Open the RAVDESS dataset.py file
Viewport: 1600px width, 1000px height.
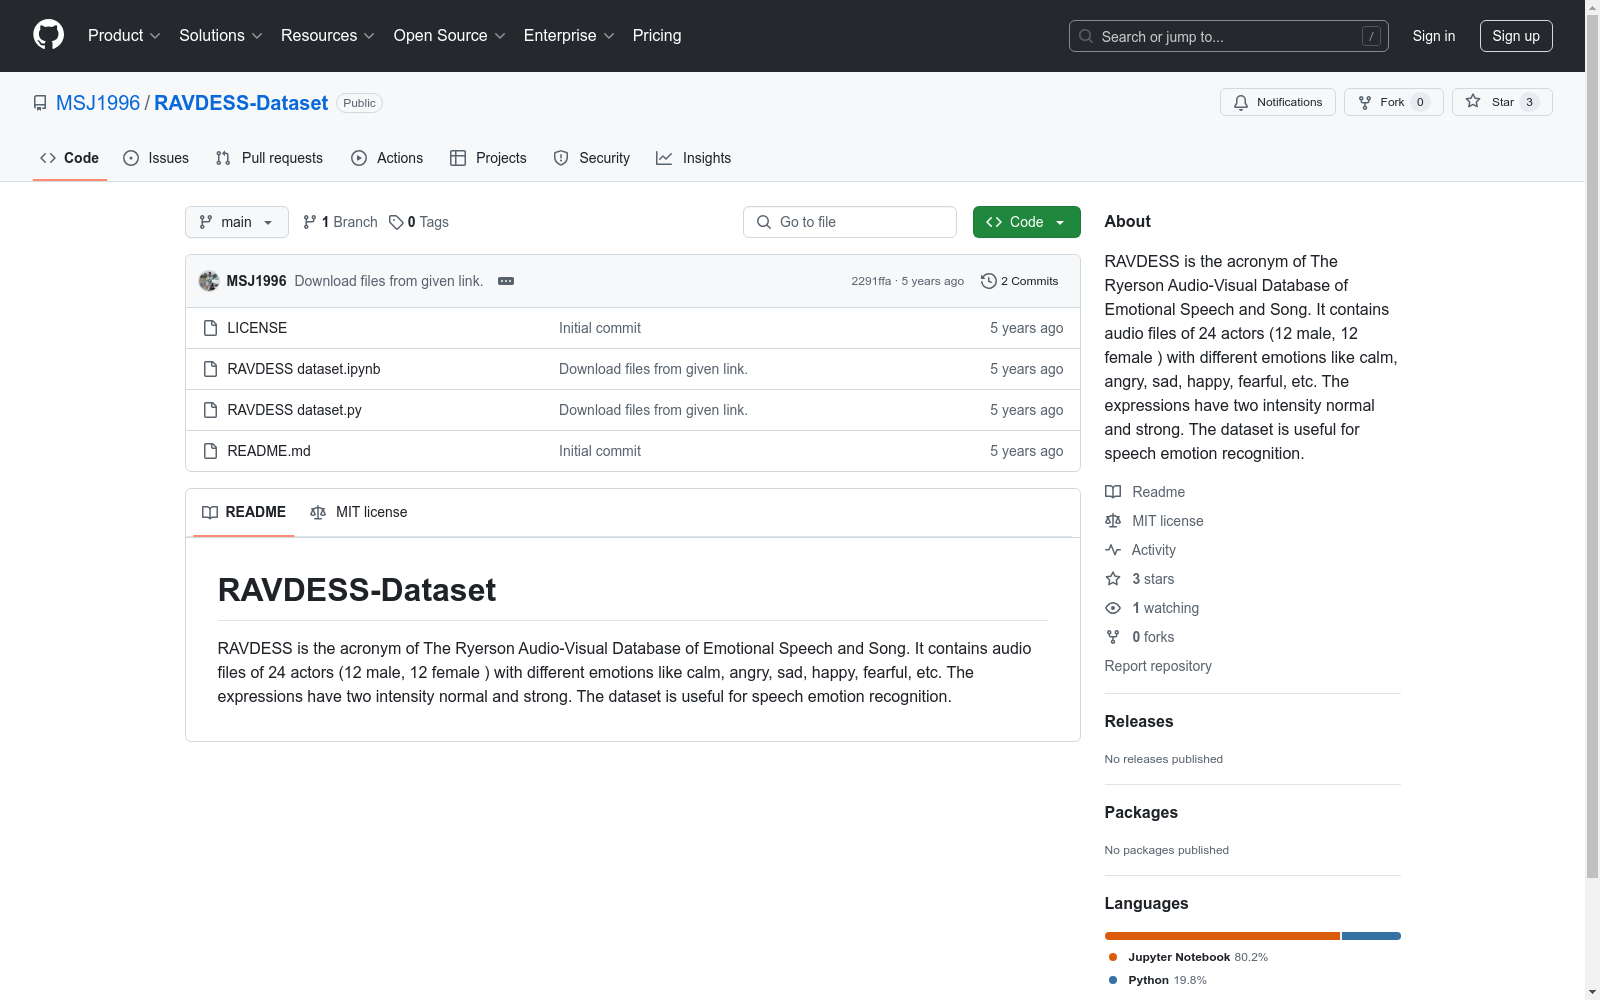(x=295, y=410)
